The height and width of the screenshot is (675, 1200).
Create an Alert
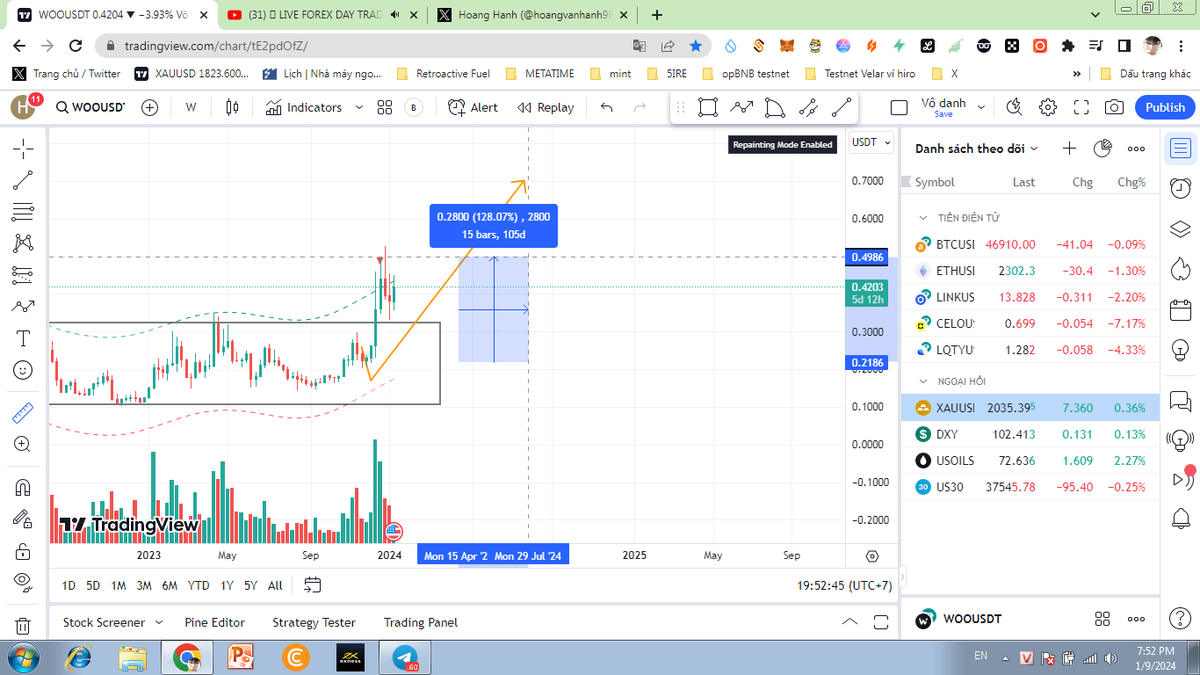(x=473, y=107)
